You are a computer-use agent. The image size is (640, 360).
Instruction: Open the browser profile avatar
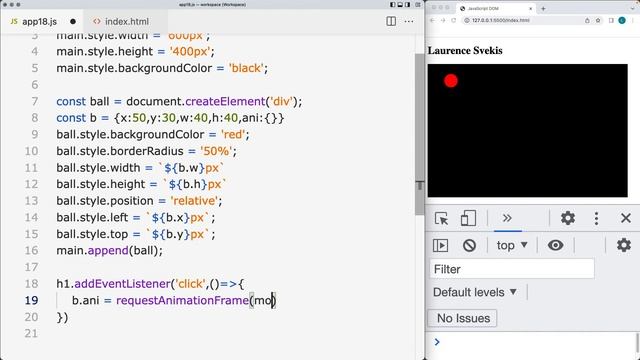coord(622,20)
